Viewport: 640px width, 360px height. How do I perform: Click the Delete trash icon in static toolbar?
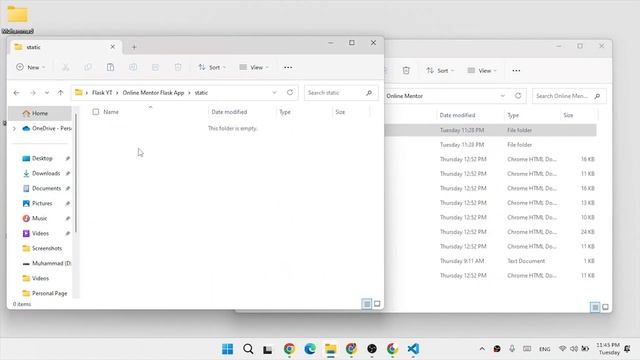[x=178, y=67]
